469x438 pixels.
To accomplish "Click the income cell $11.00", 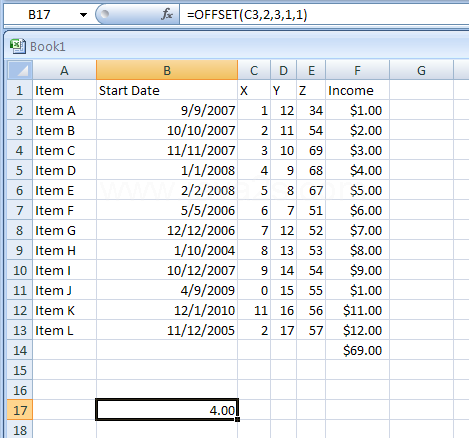I will point(357,310).
